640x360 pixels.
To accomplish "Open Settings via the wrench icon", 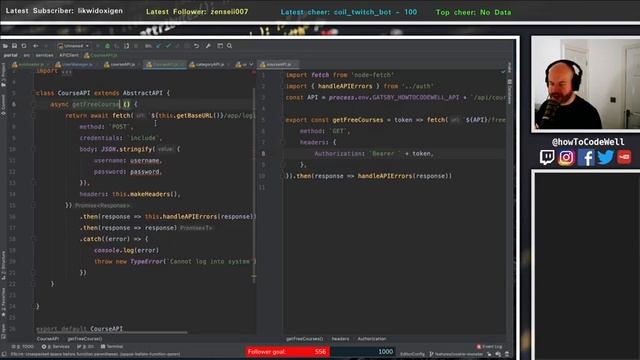I will pos(208,46).
